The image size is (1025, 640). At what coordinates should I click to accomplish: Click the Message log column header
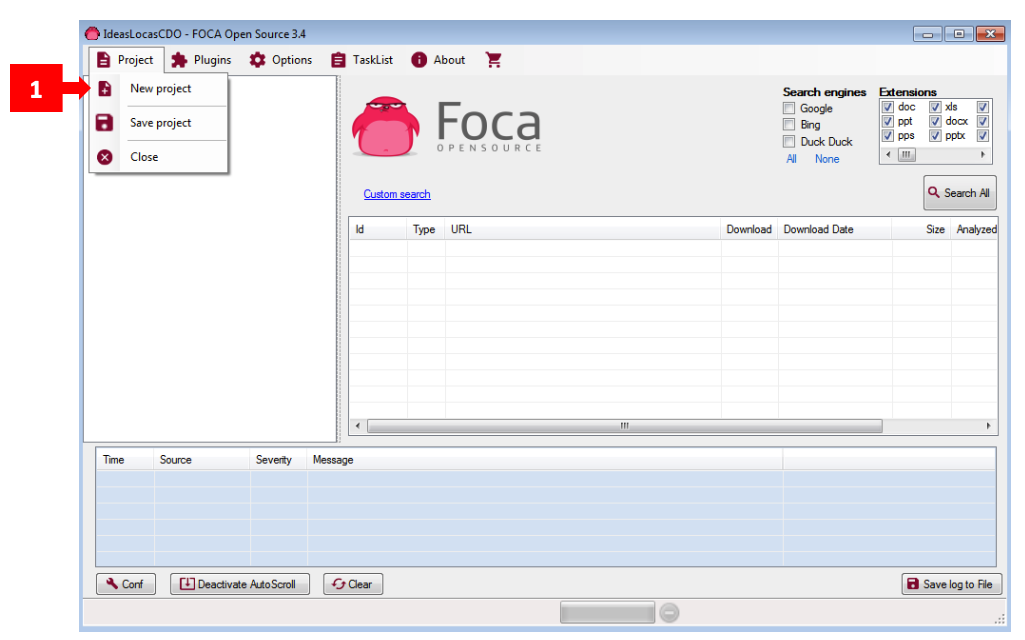pos(545,460)
